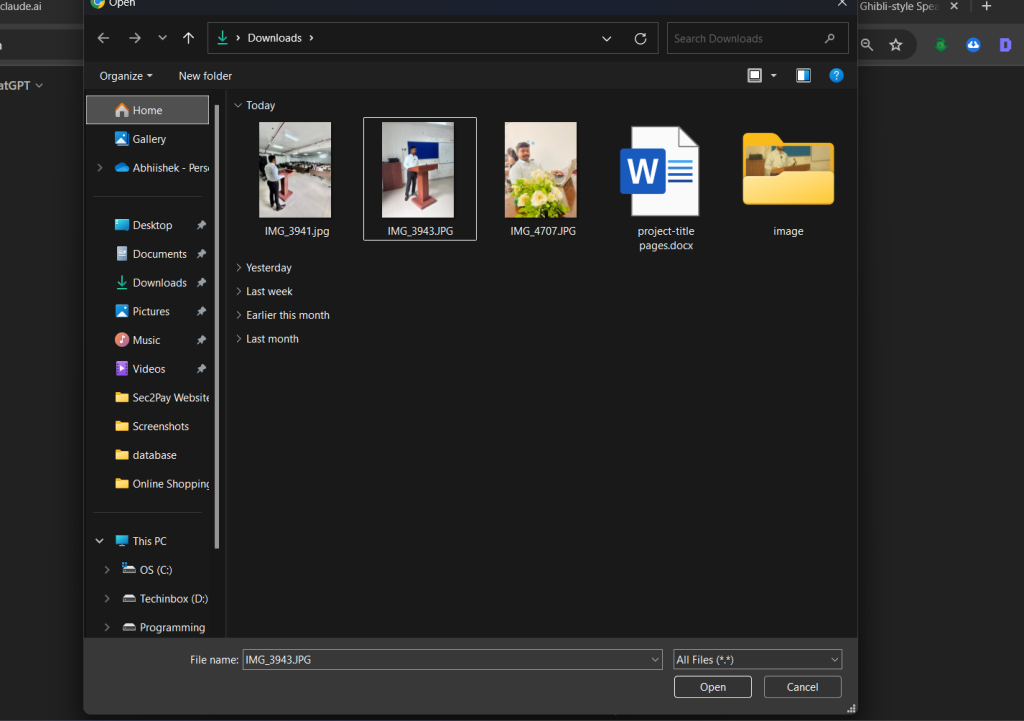Click the back navigation arrow
This screenshot has height=721, width=1024.
pyautogui.click(x=103, y=38)
